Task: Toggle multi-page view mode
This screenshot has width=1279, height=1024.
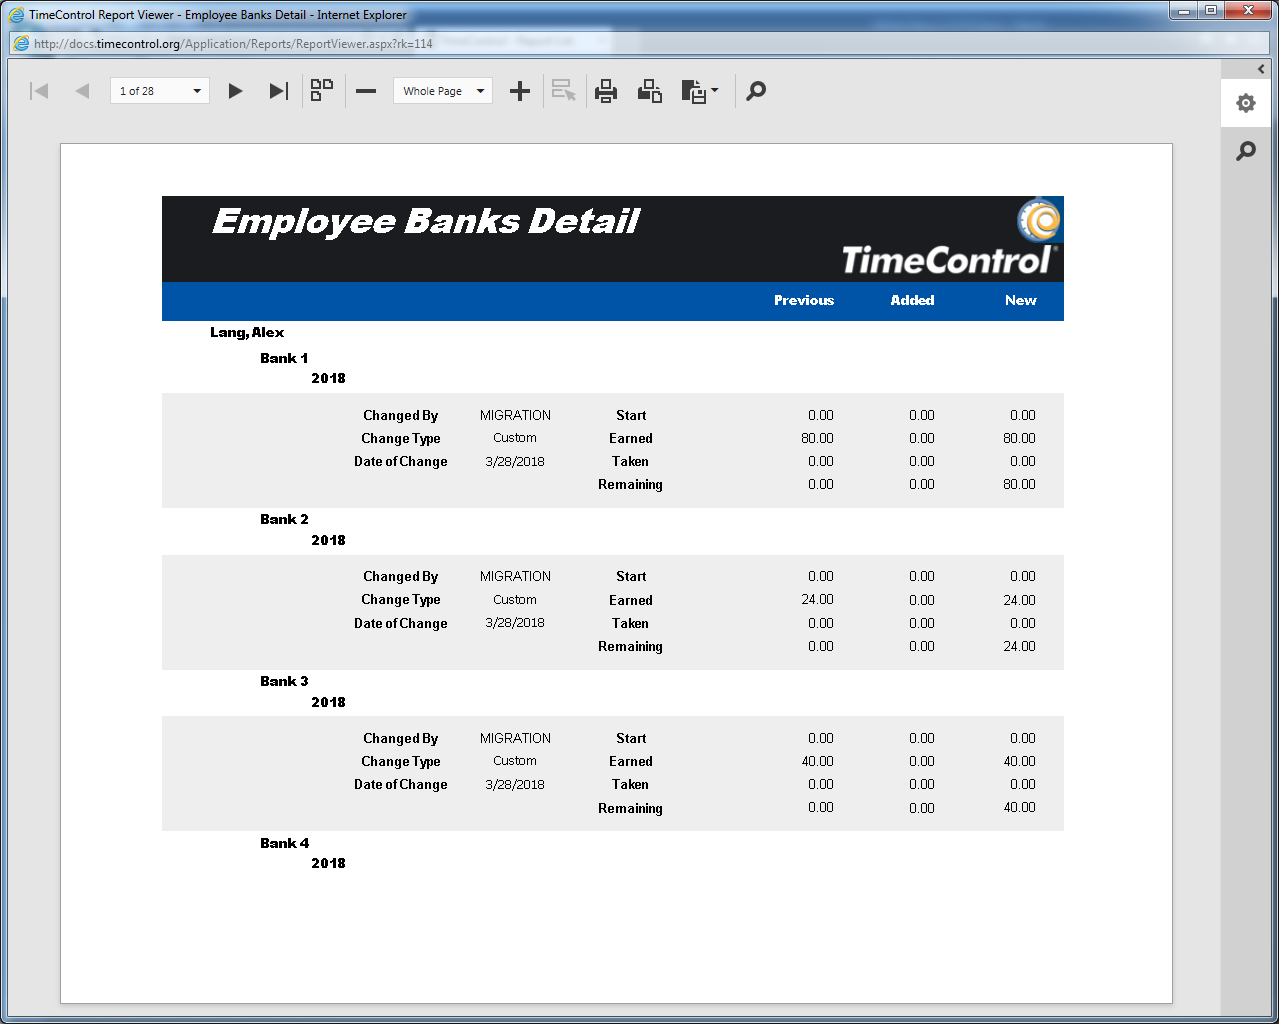Action: click(321, 91)
